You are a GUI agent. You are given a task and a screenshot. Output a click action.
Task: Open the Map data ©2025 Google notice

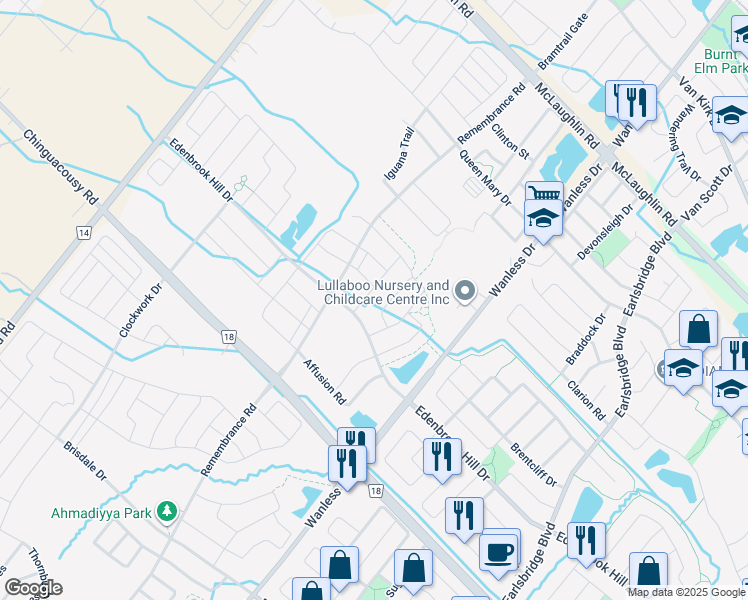coord(686,592)
